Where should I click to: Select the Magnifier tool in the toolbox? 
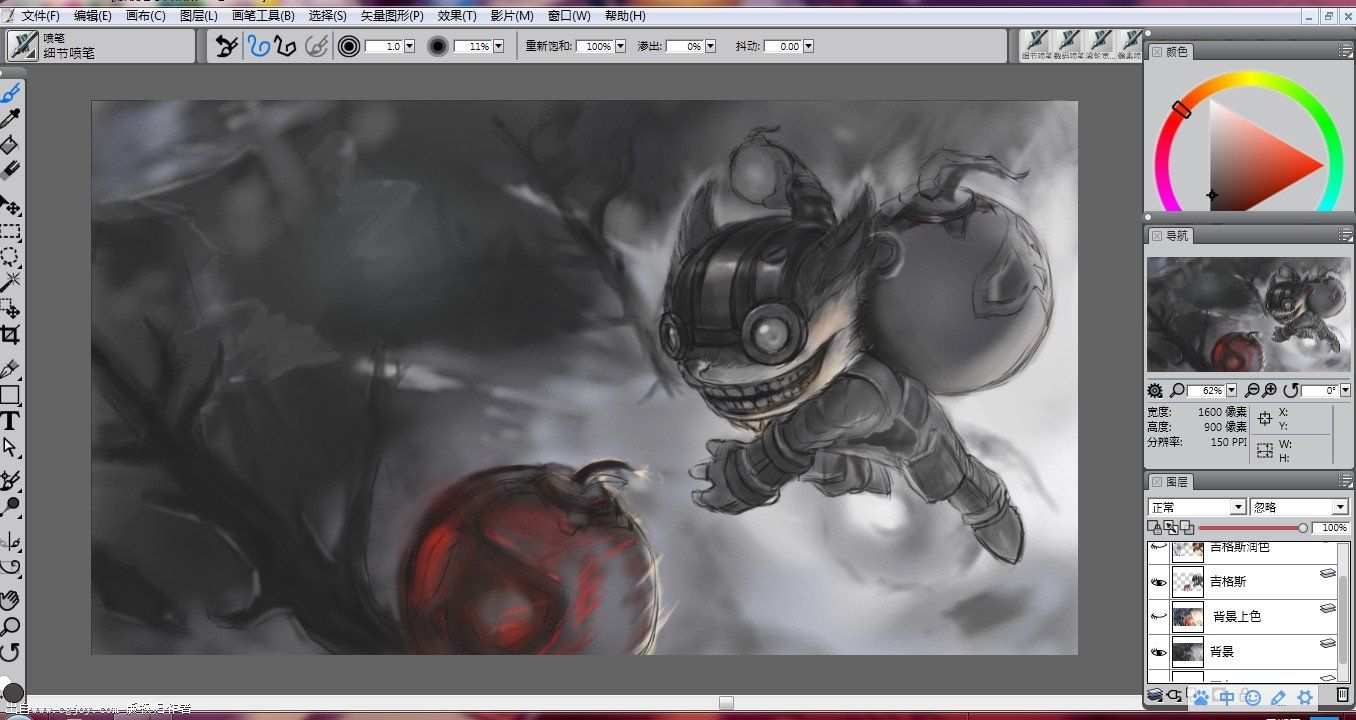(11, 626)
